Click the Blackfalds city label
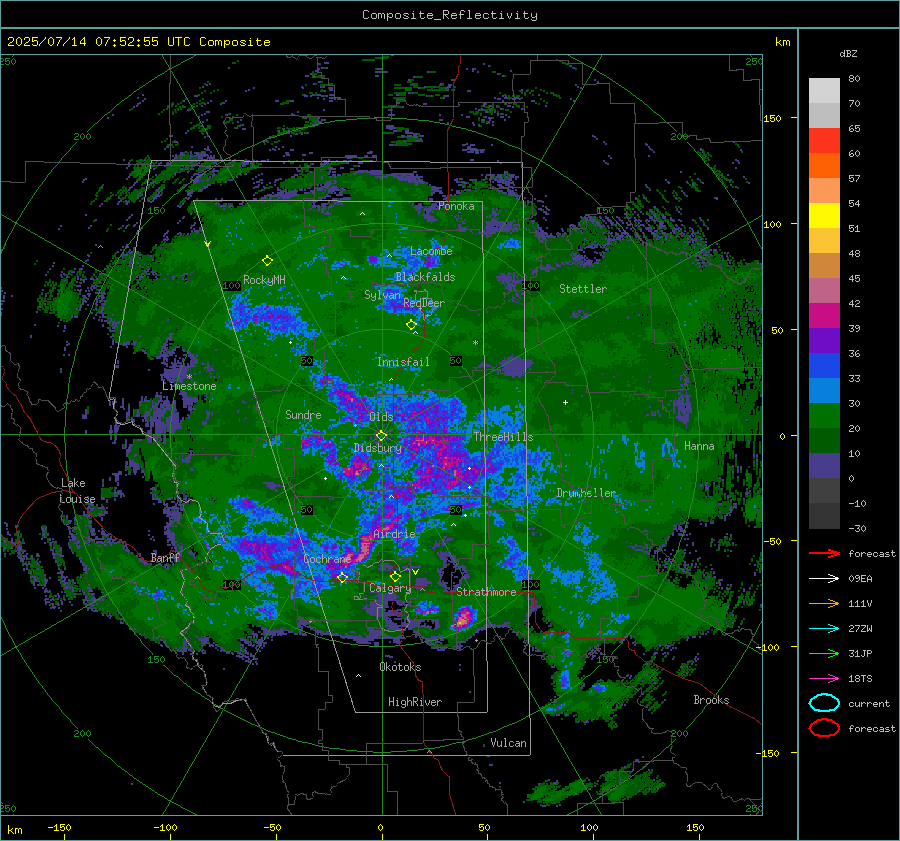The height and width of the screenshot is (841, 900). (425, 277)
